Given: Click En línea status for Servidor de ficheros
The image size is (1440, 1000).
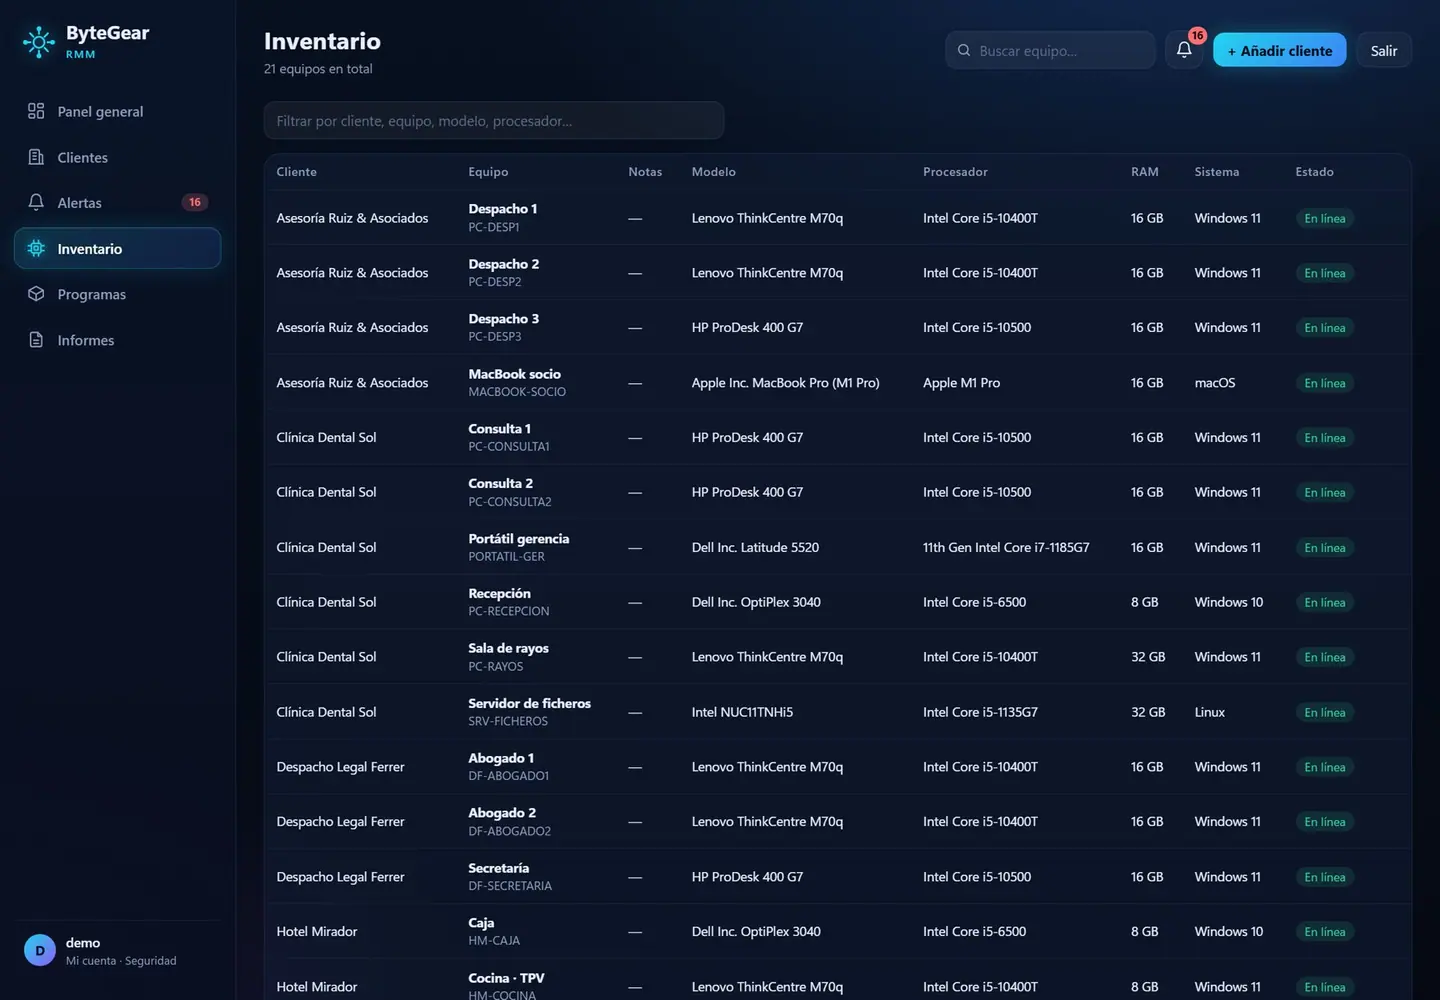Looking at the screenshot, I should pyautogui.click(x=1325, y=713).
